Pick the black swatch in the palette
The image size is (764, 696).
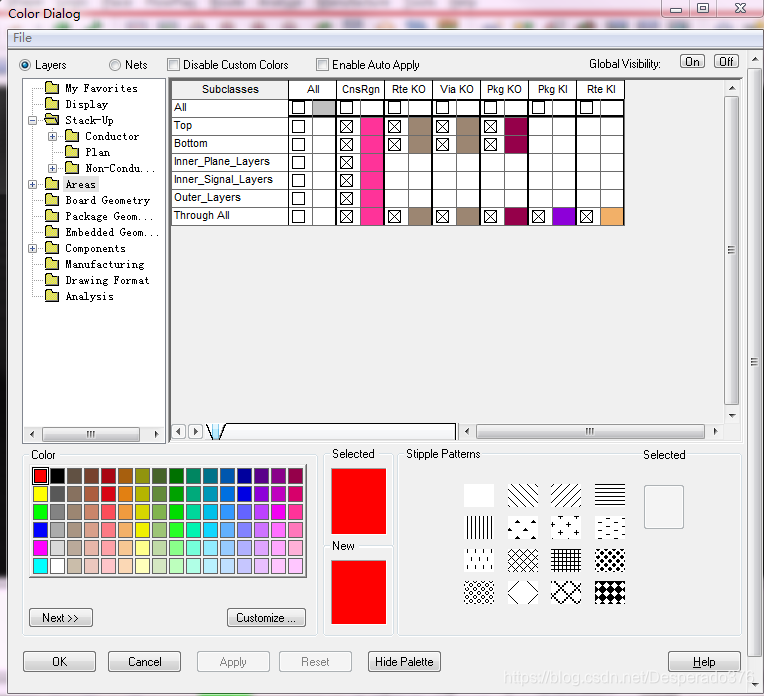(57, 476)
